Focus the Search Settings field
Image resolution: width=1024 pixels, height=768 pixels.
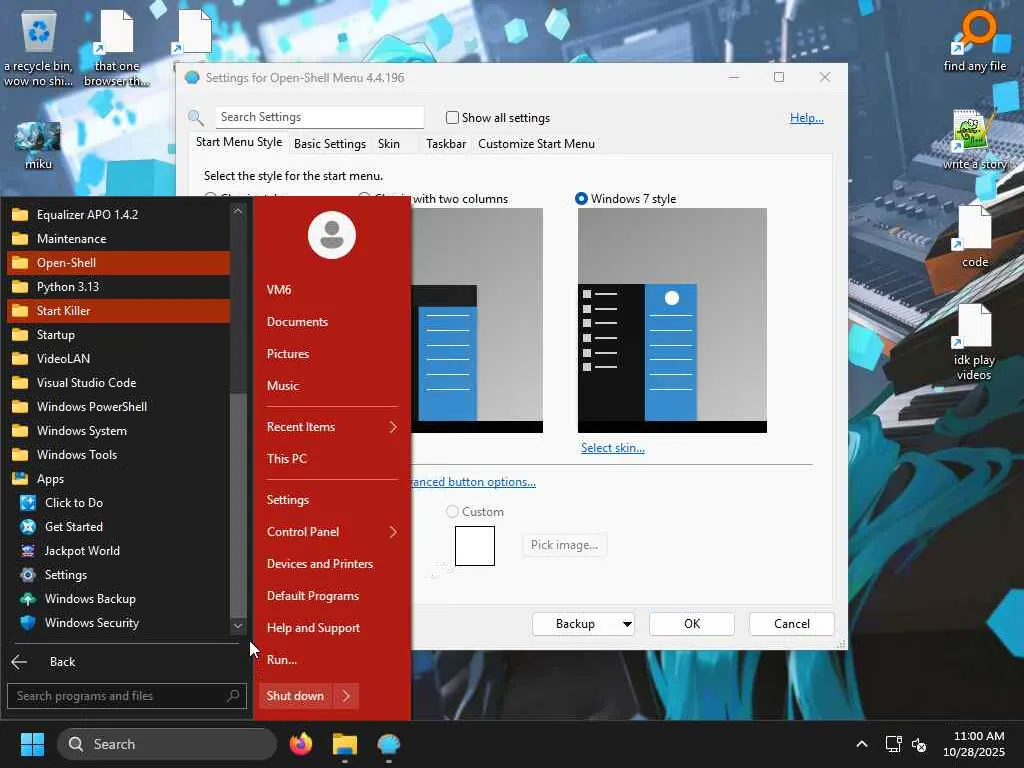coord(319,117)
